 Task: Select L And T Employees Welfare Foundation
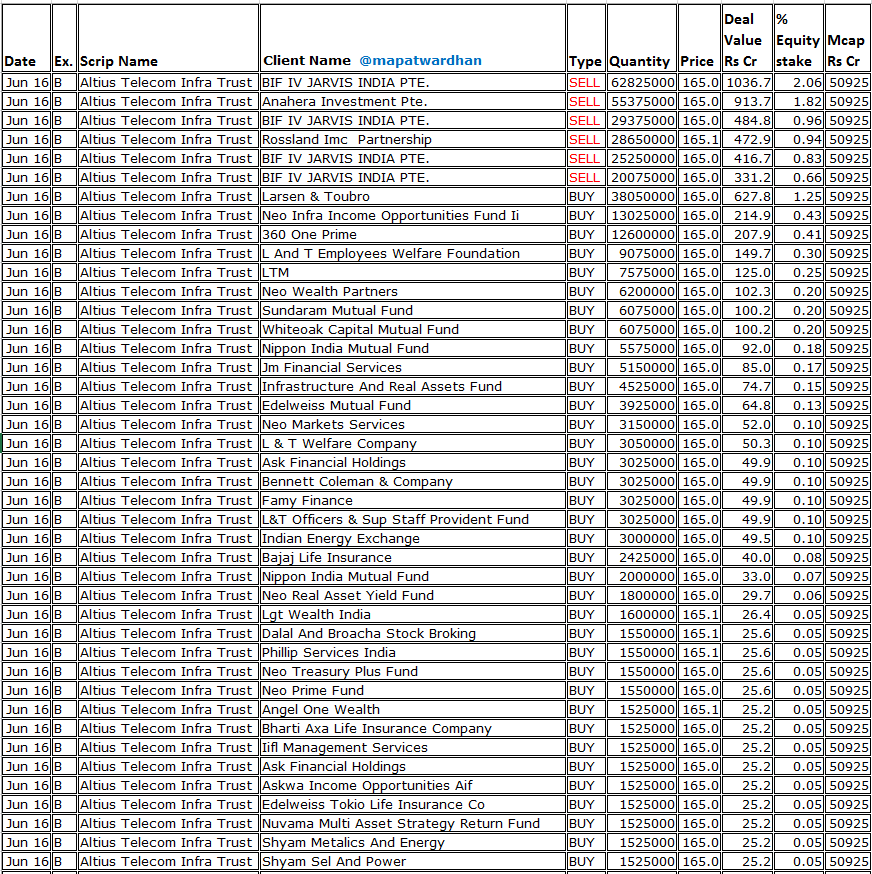(x=413, y=253)
